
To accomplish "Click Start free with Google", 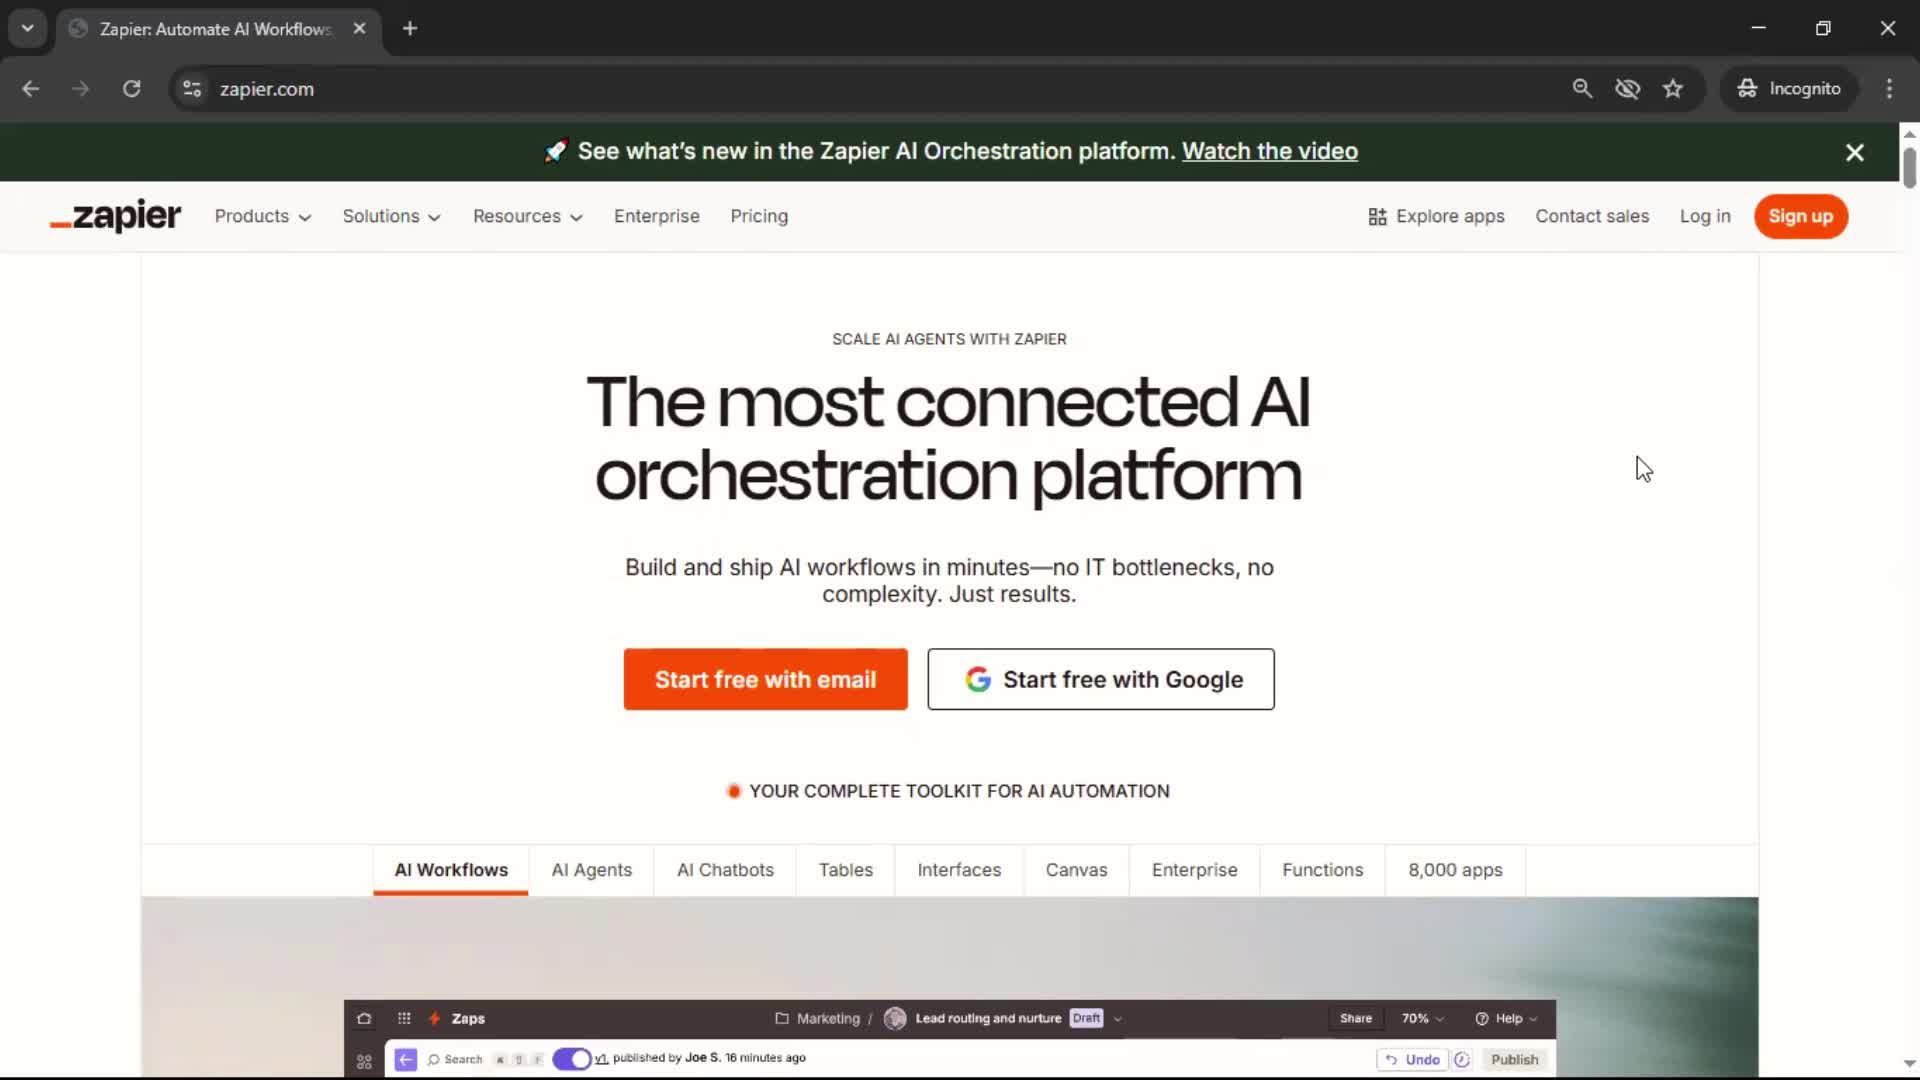I will point(1101,680).
